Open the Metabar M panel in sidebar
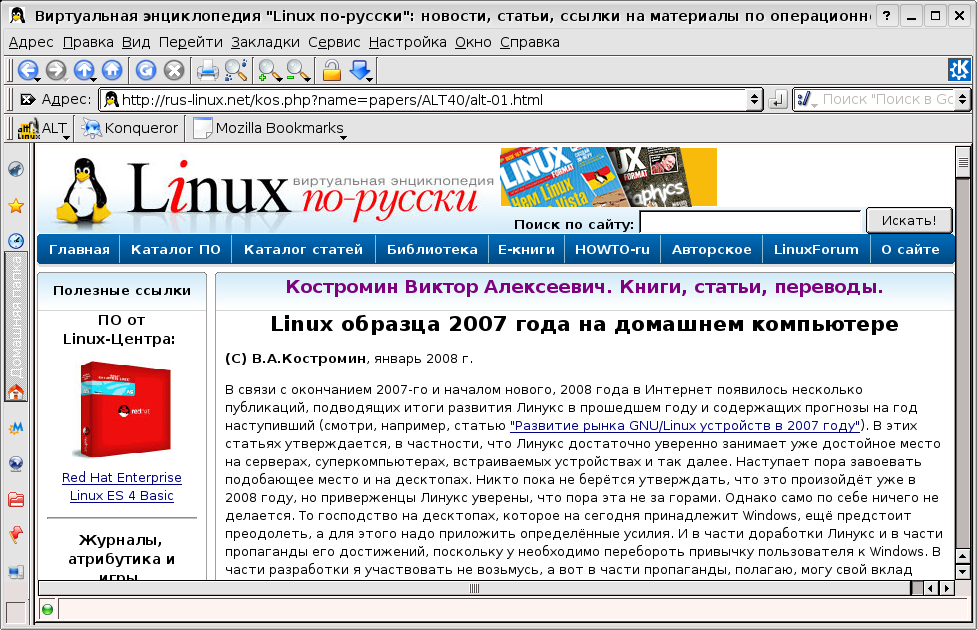This screenshot has width=977, height=630. [x=16, y=427]
